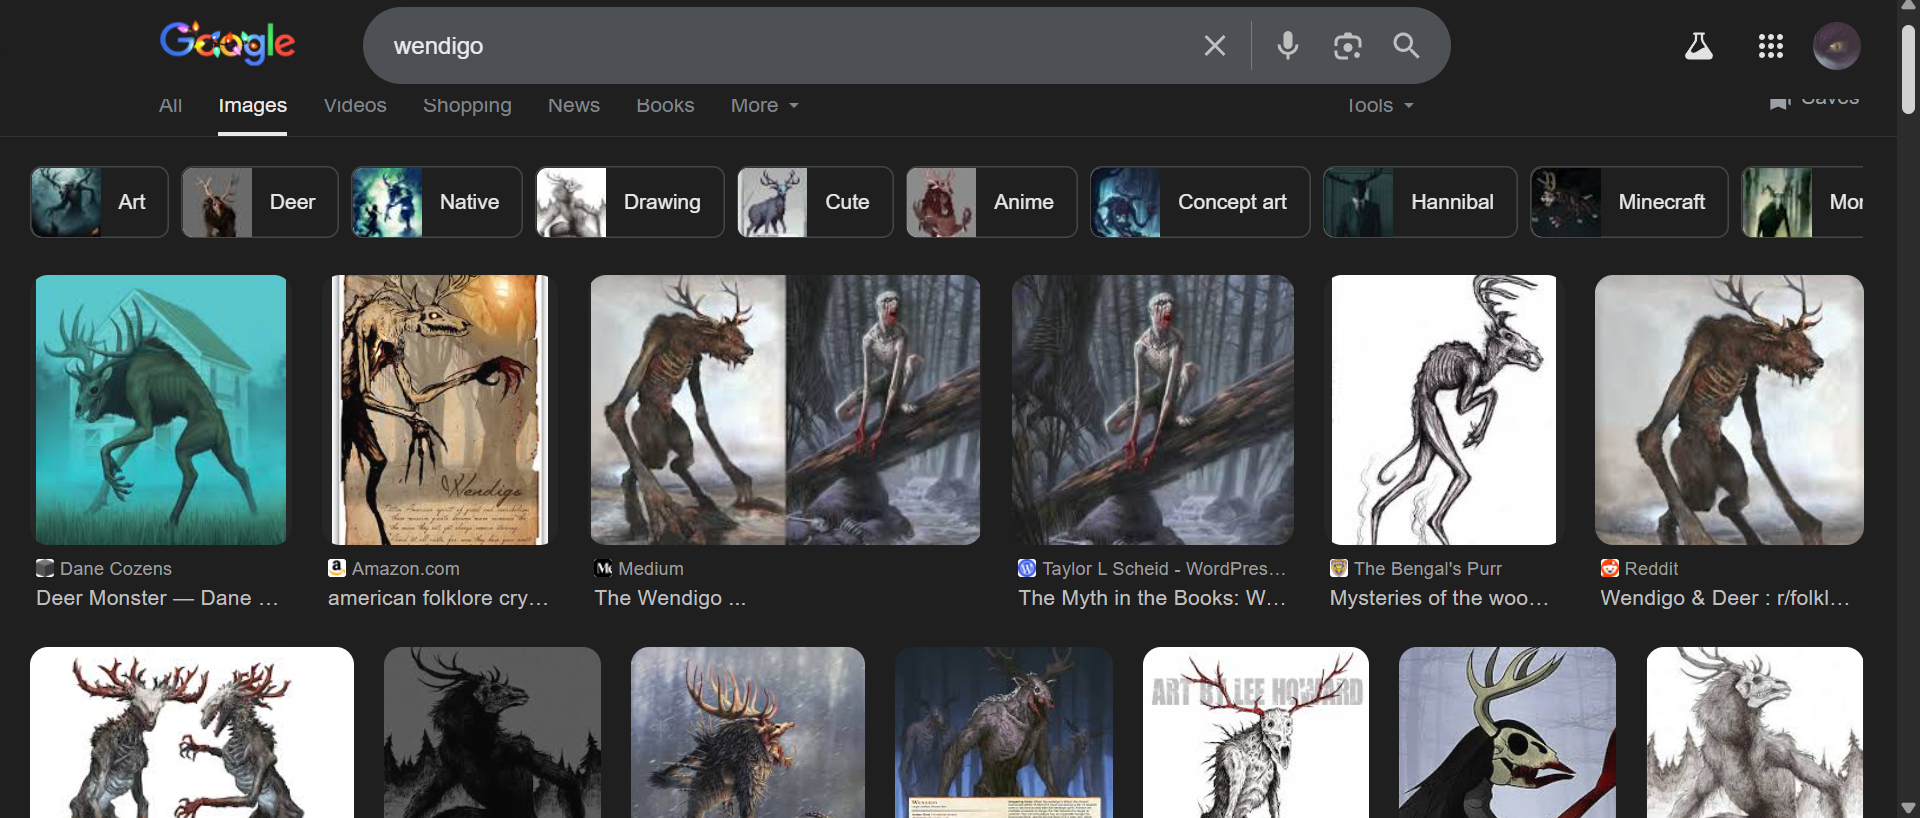Click the WordPress favicon
The width and height of the screenshot is (1920, 818).
click(1027, 568)
